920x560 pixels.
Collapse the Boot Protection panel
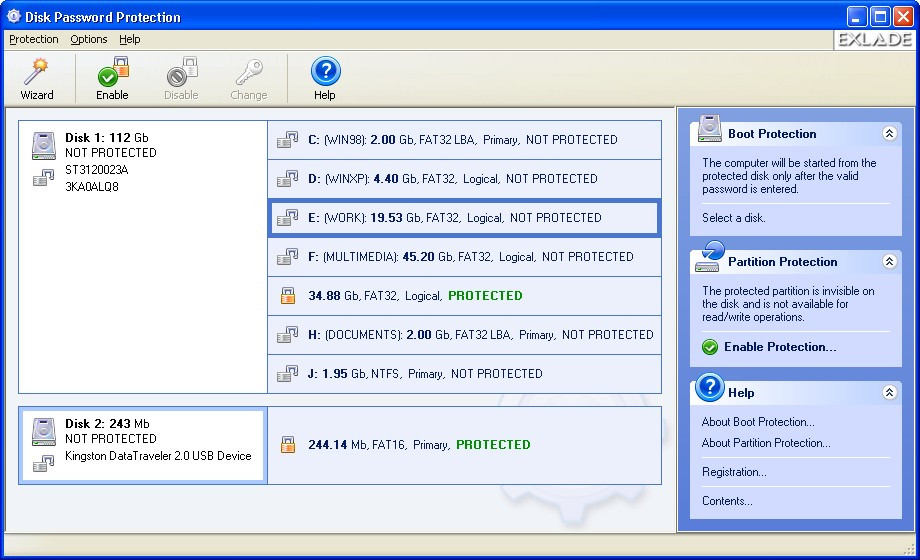889,133
